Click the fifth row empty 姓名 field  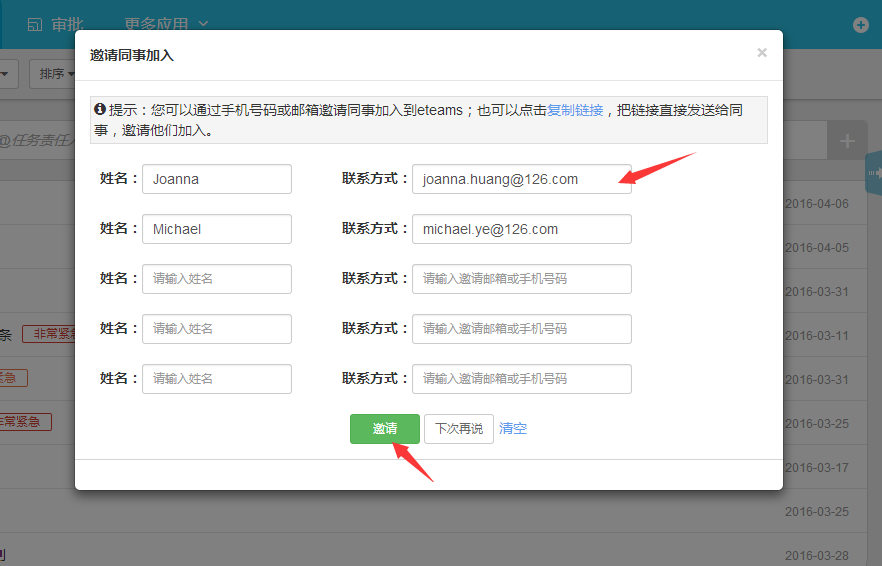pyautogui.click(x=217, y=379)
